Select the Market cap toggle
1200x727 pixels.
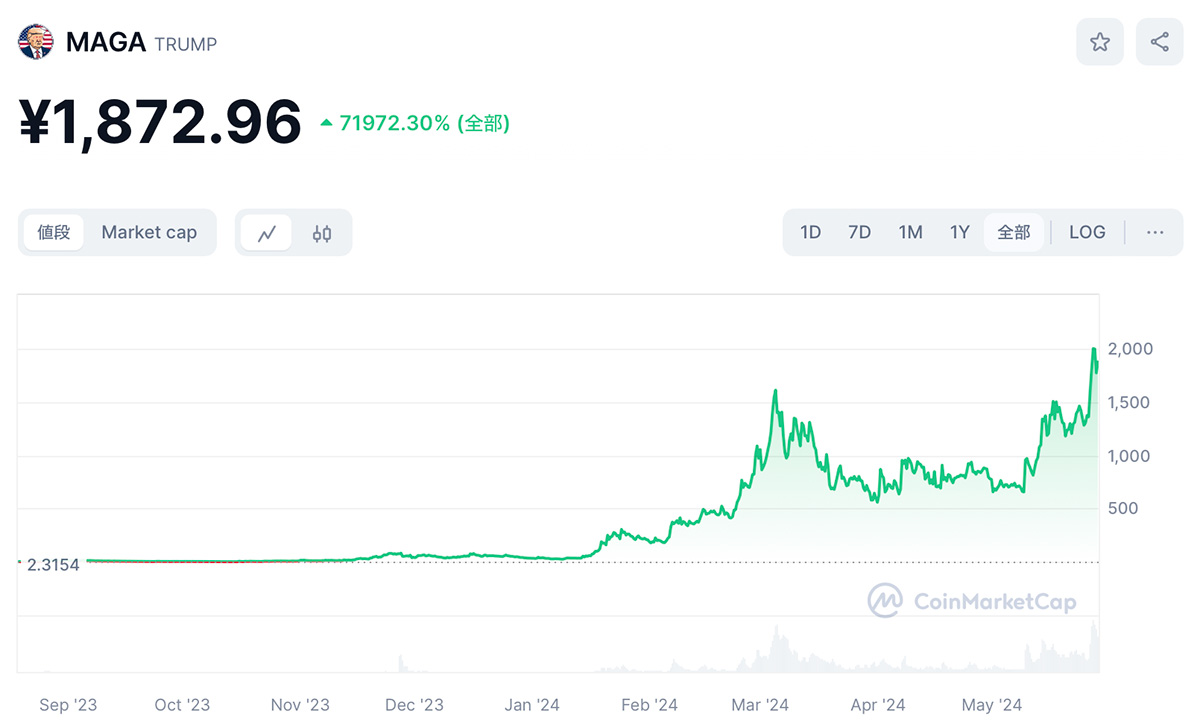pos(149,232)
